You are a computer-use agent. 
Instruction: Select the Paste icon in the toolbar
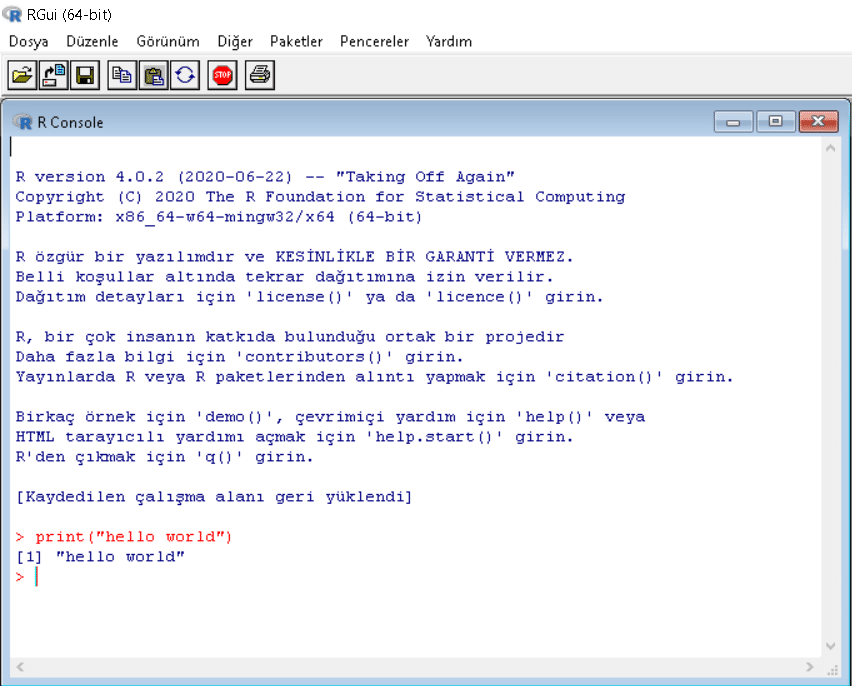pyautogui.click(x=153, y=75)
